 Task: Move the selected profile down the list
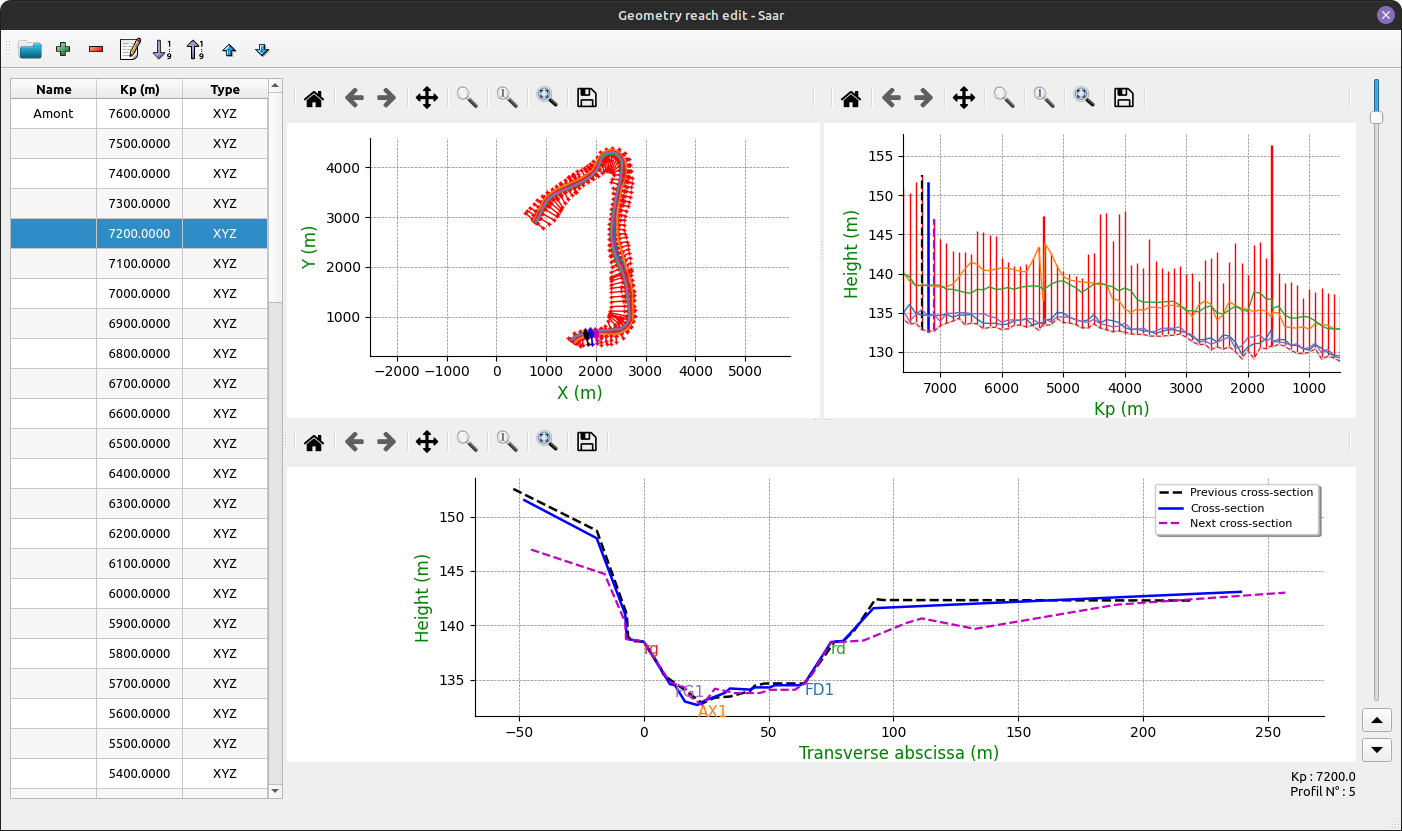click(261, 49)
